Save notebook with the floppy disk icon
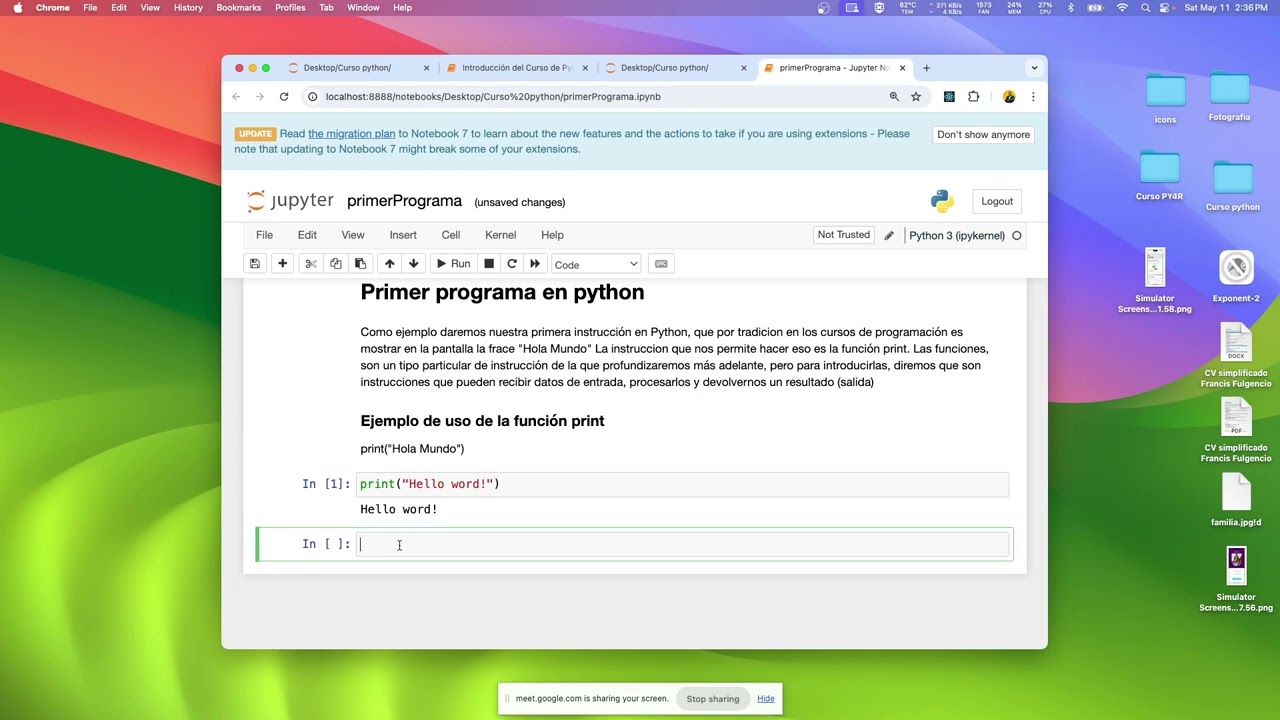Screen dimensions: 1280x720 [x=255, y=264]
